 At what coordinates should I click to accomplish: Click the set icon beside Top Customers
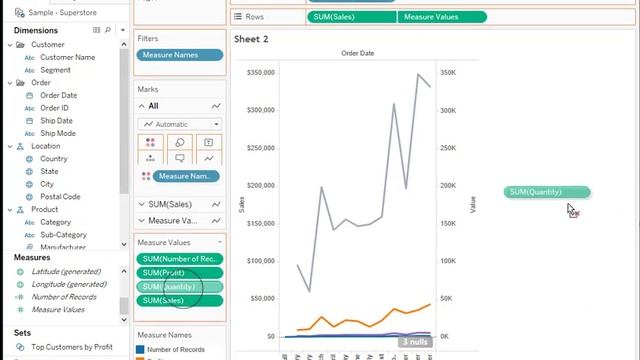pyautogui.click(x=20, y=347)
